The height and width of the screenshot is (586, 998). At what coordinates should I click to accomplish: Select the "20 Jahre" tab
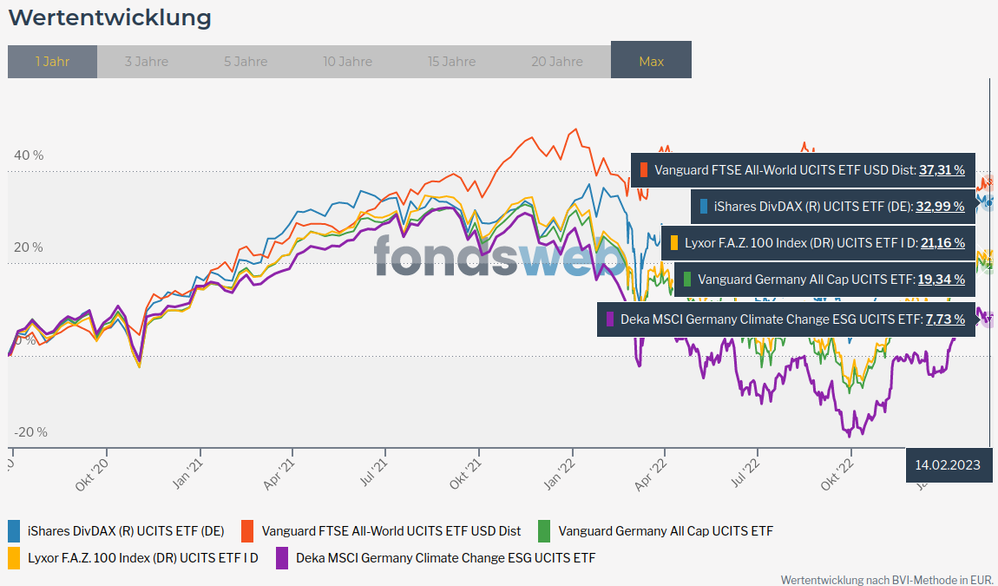(x=557, y=61)
